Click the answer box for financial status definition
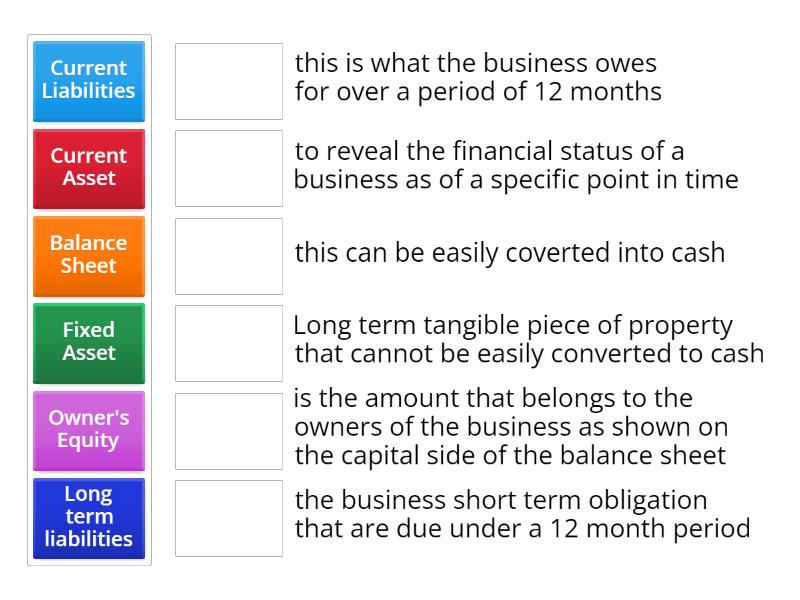The image size is (800, 600). 228,168
